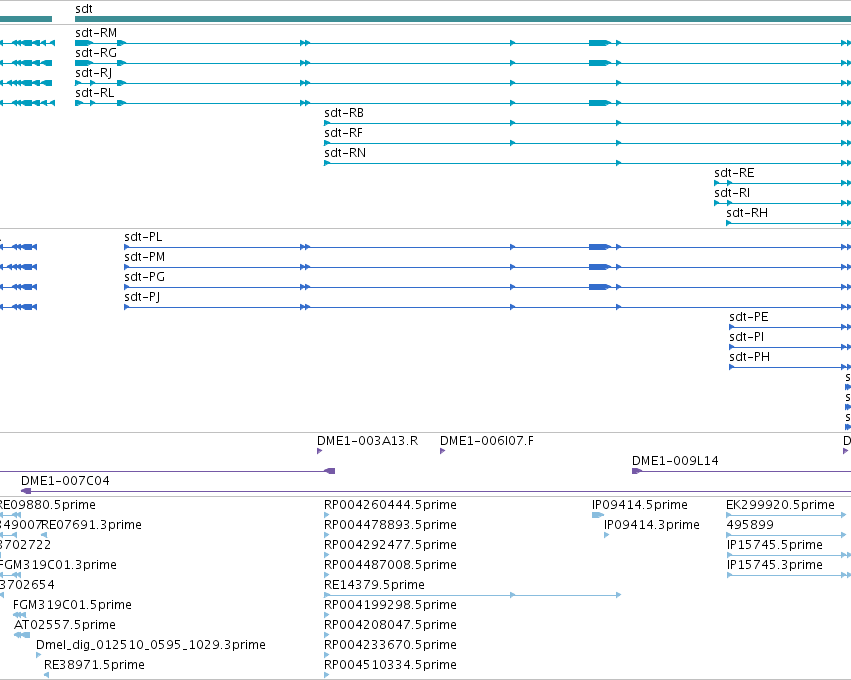The image size is (851, 680).
Task: Select the RP004199298.5prime label
Action: coord(390,605)
